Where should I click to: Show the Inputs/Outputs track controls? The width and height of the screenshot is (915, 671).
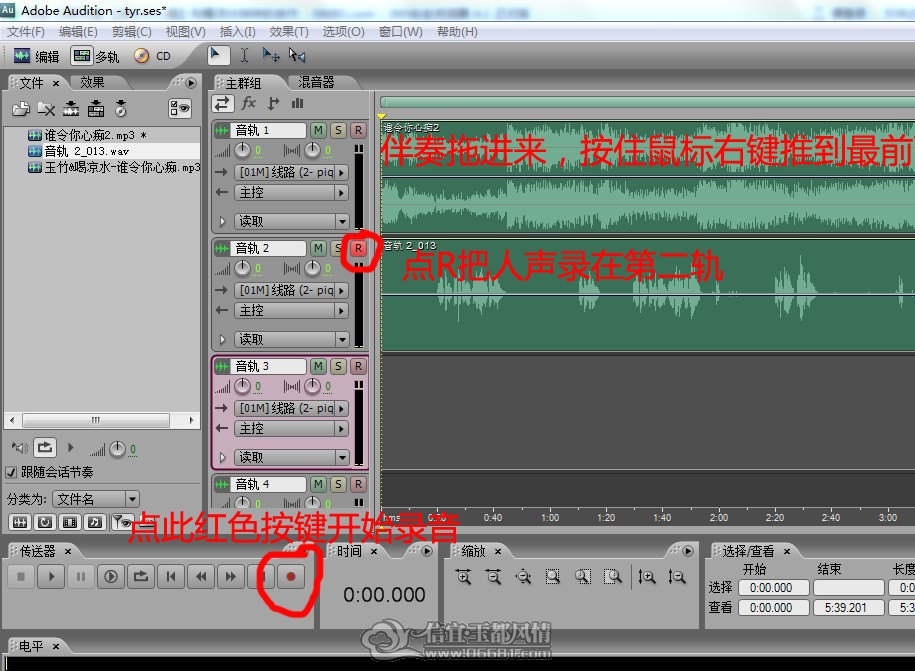(x=222, y=103)
